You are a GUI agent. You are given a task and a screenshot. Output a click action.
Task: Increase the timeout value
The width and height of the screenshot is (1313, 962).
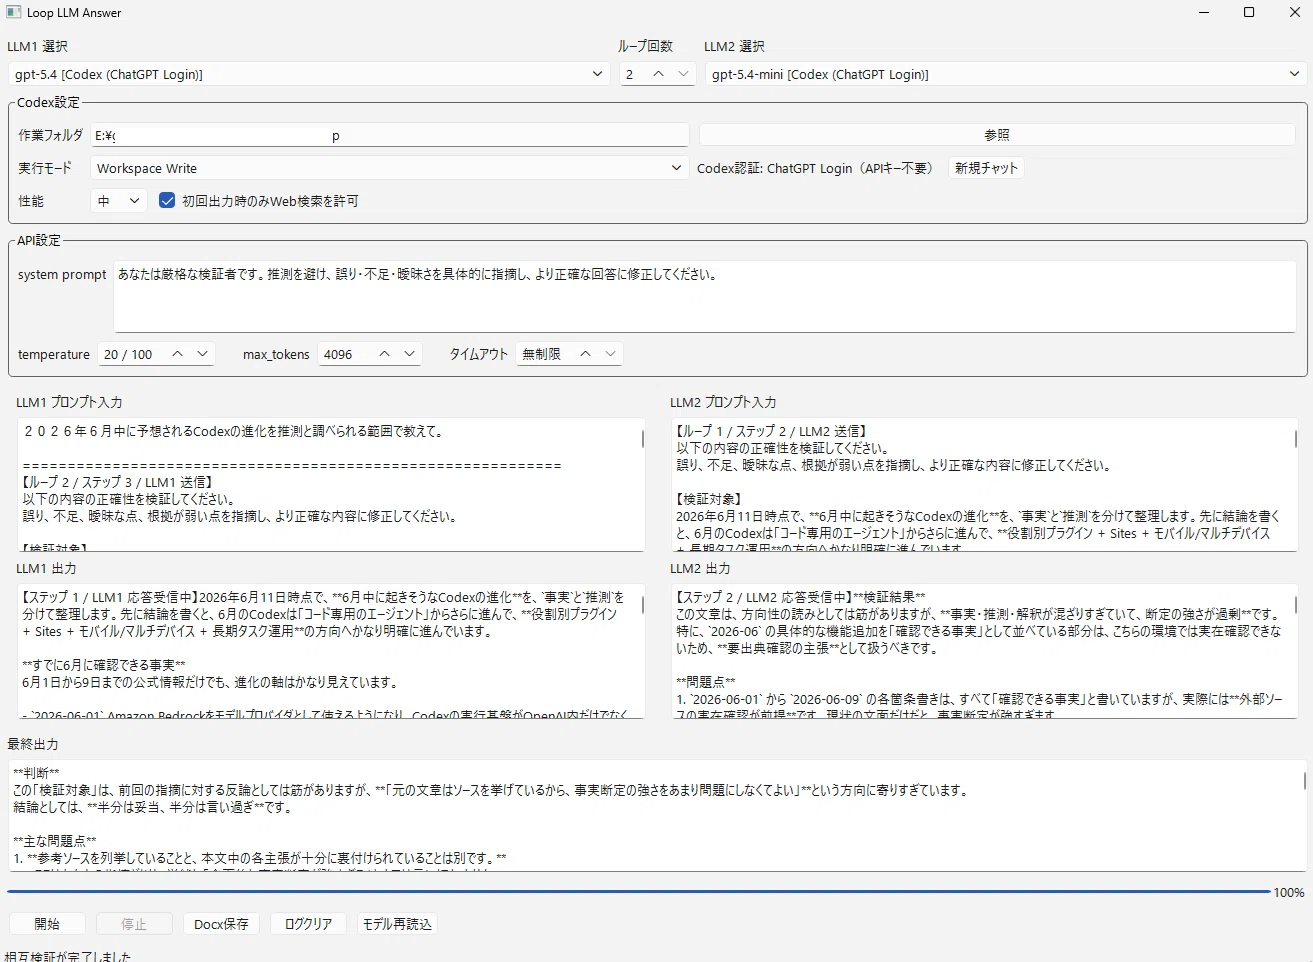pyautogui.click(x=586, y=354)
